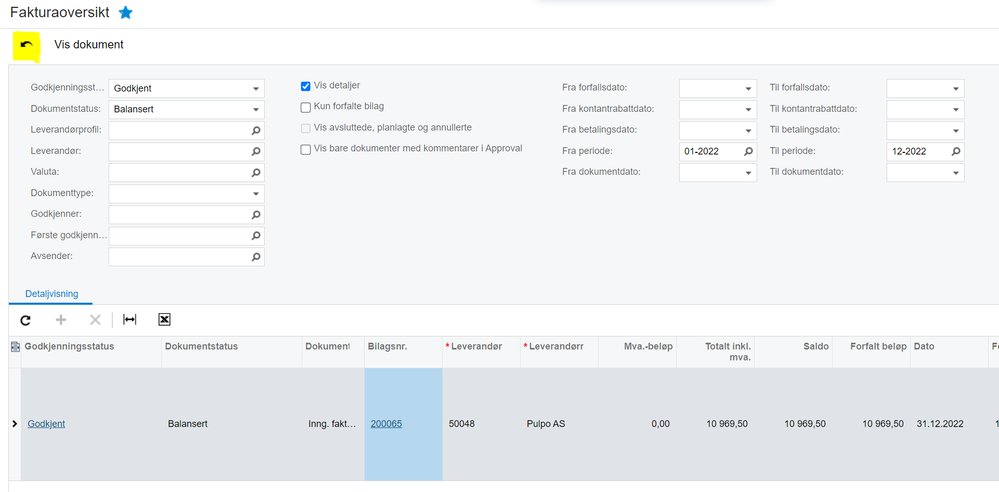Click Vis dokument button
Image resolution: width=999 pixels, height=492 pixels.
89,45
